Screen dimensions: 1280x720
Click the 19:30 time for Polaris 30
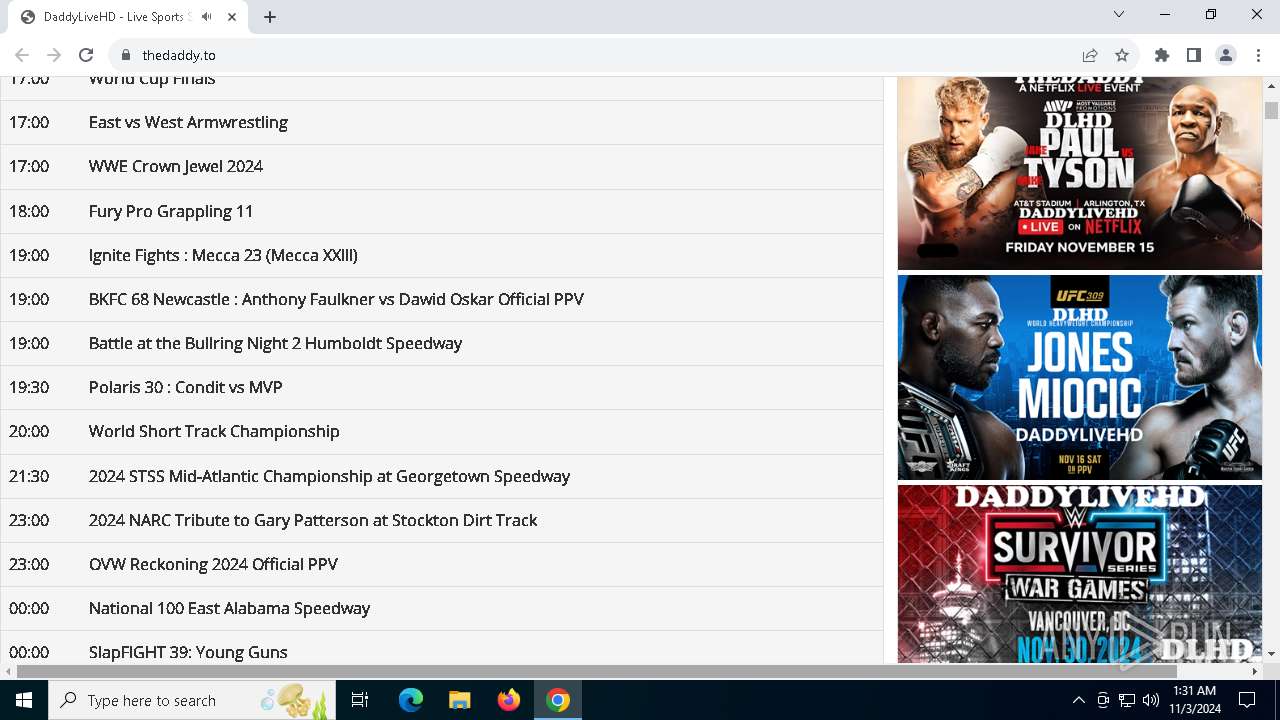coord(29,387)
